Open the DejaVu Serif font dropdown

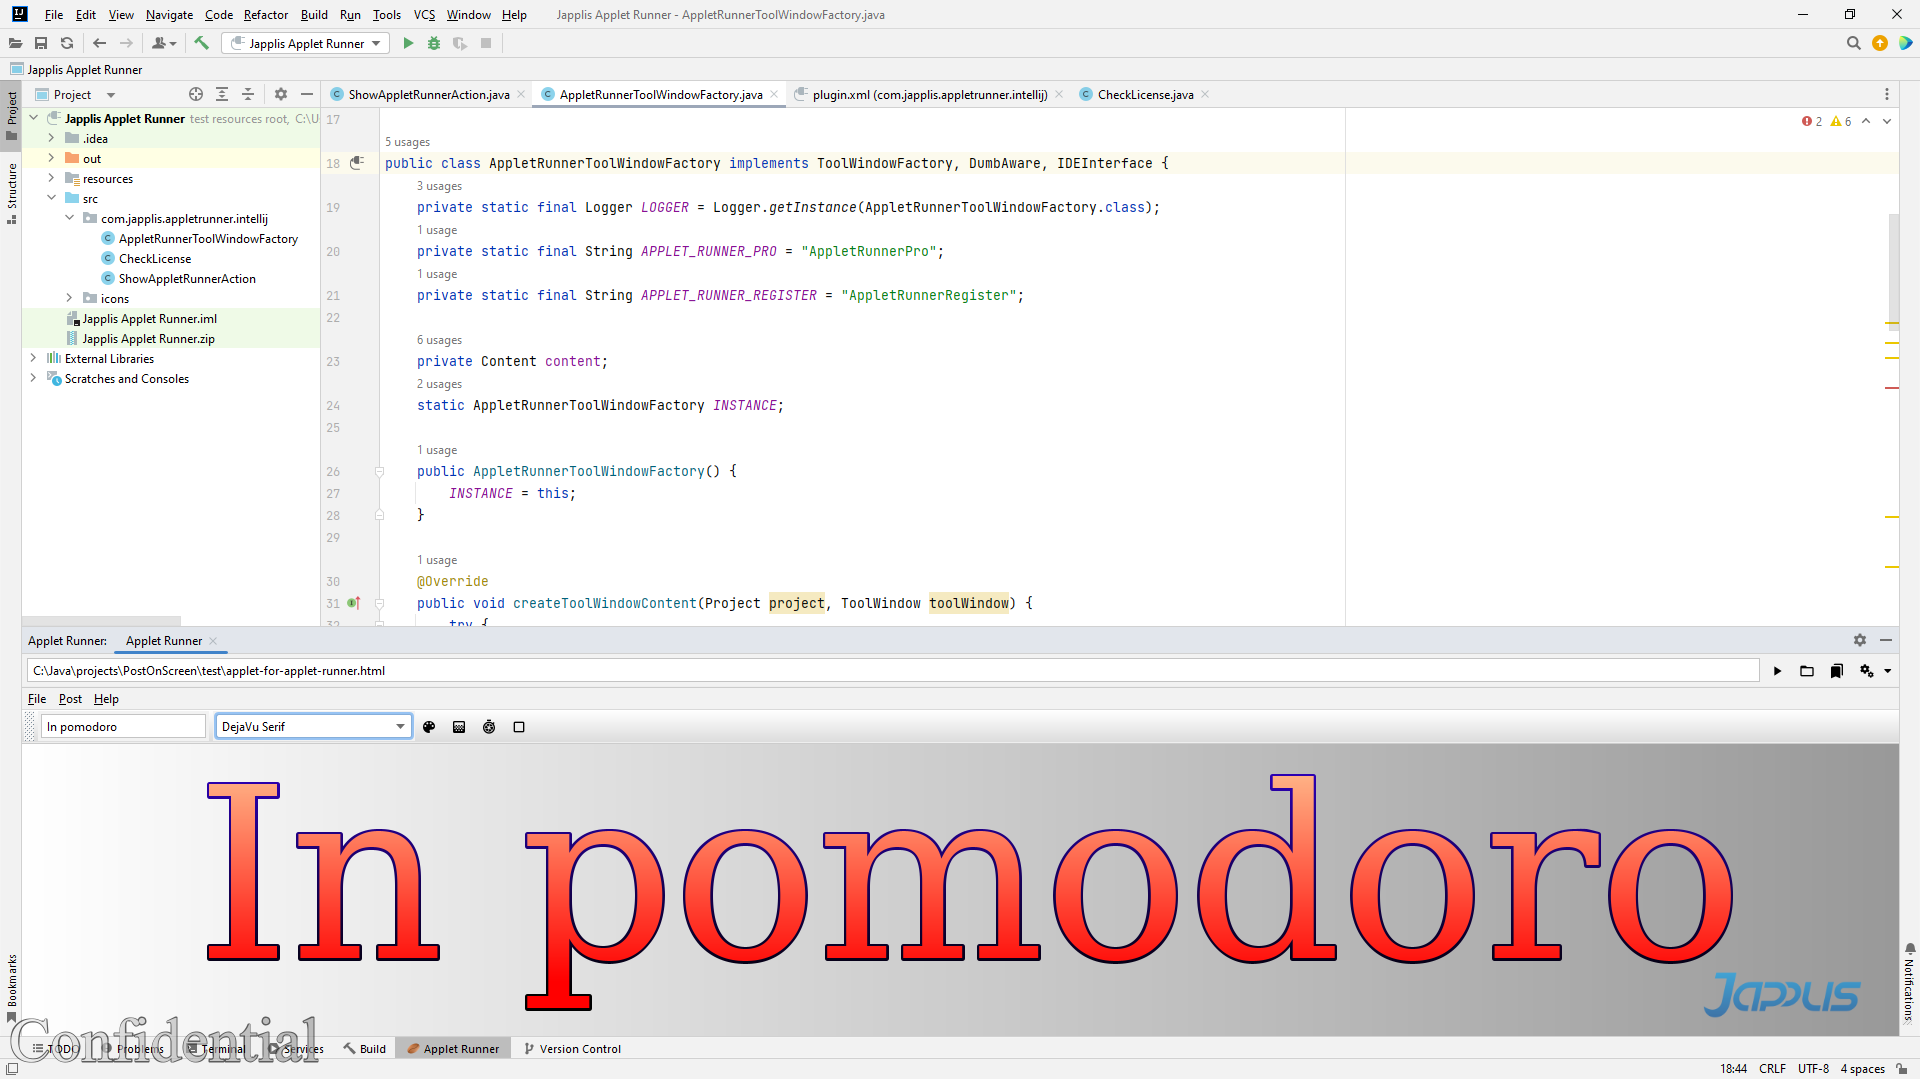[400, 727]
